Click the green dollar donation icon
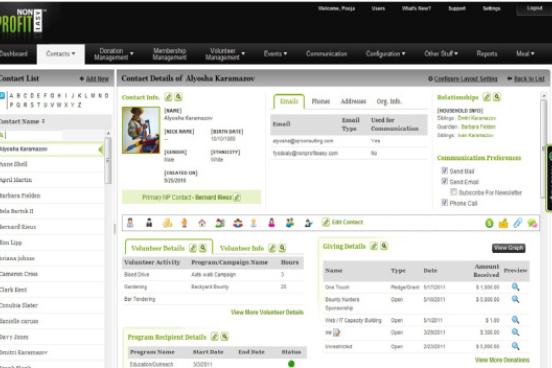Viewport: 552px width, 368px height. 489,223
